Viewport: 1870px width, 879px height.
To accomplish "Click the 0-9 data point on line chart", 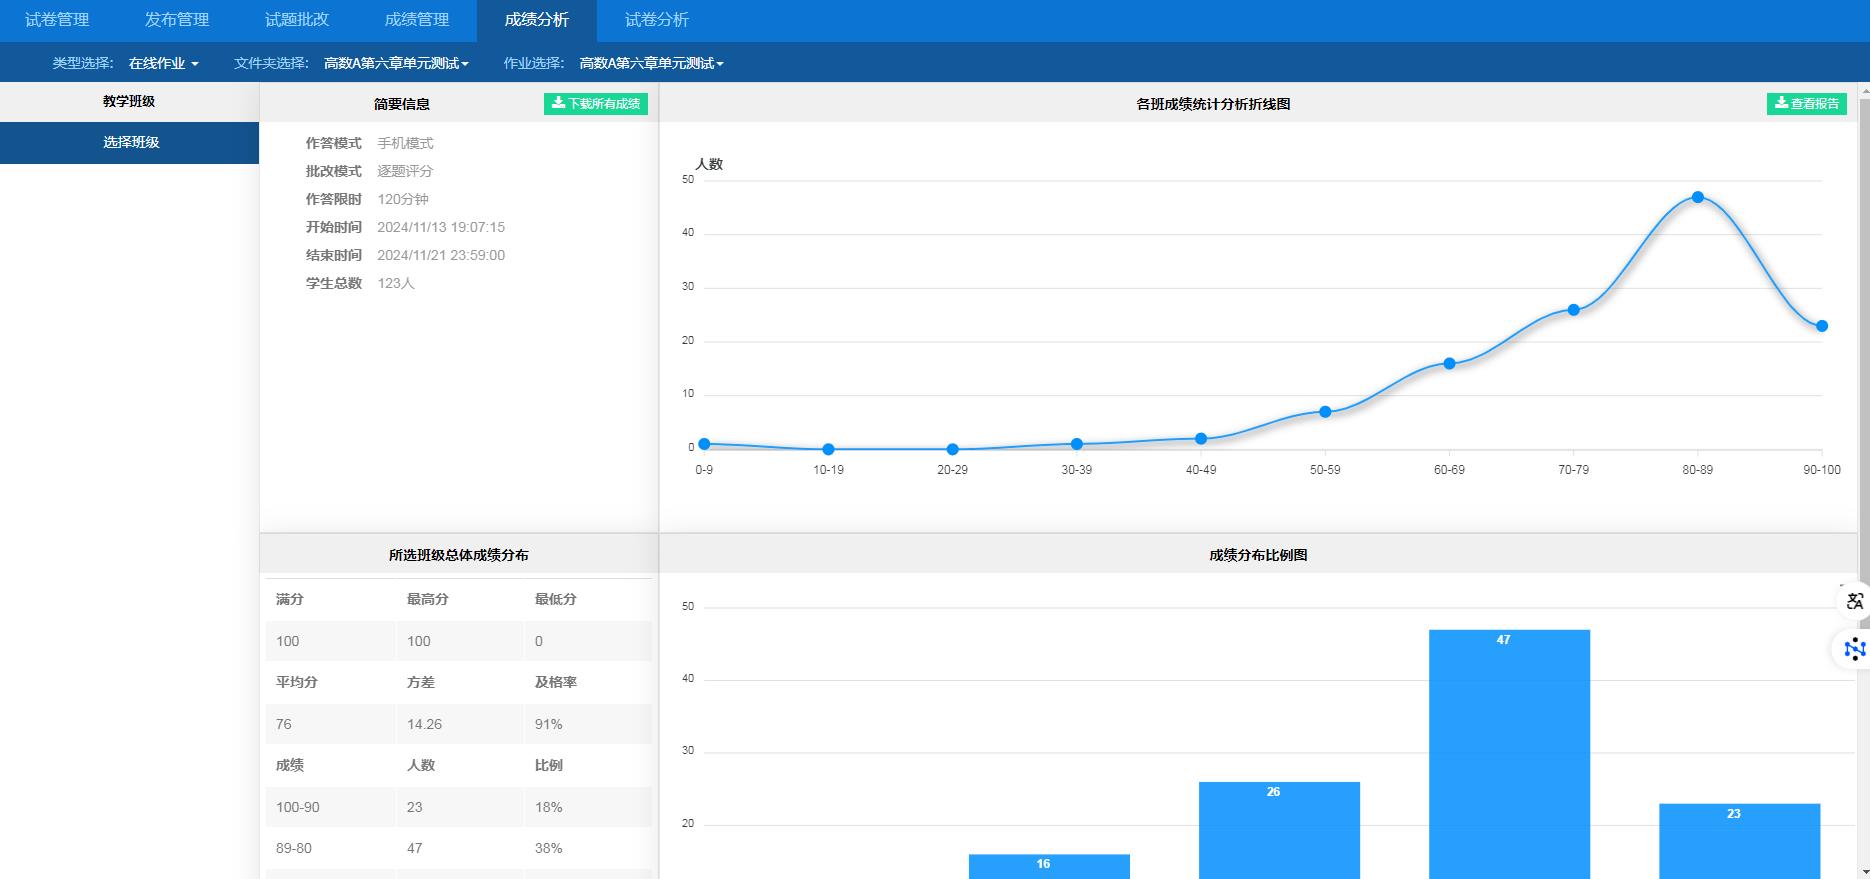I will (x=704, y=444).
